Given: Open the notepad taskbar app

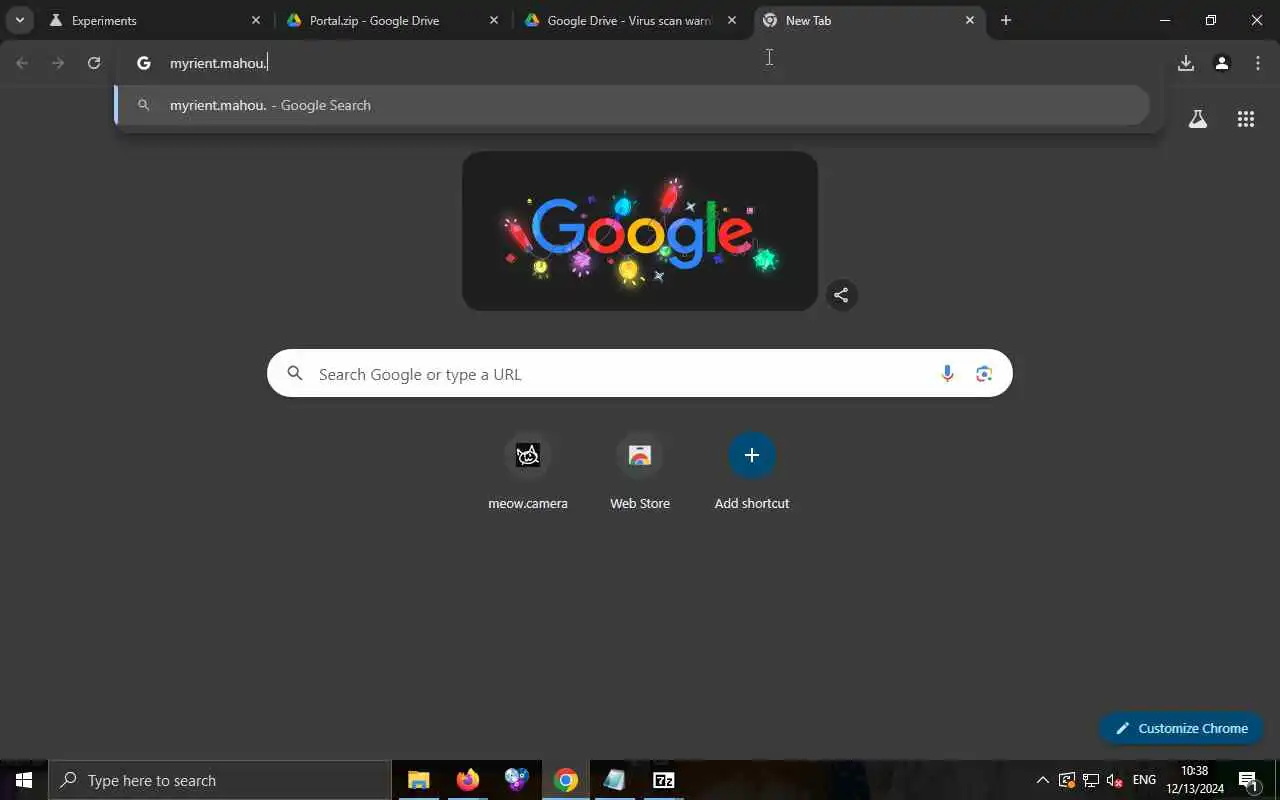Looking at the screenshot, I should coord(614,780).
